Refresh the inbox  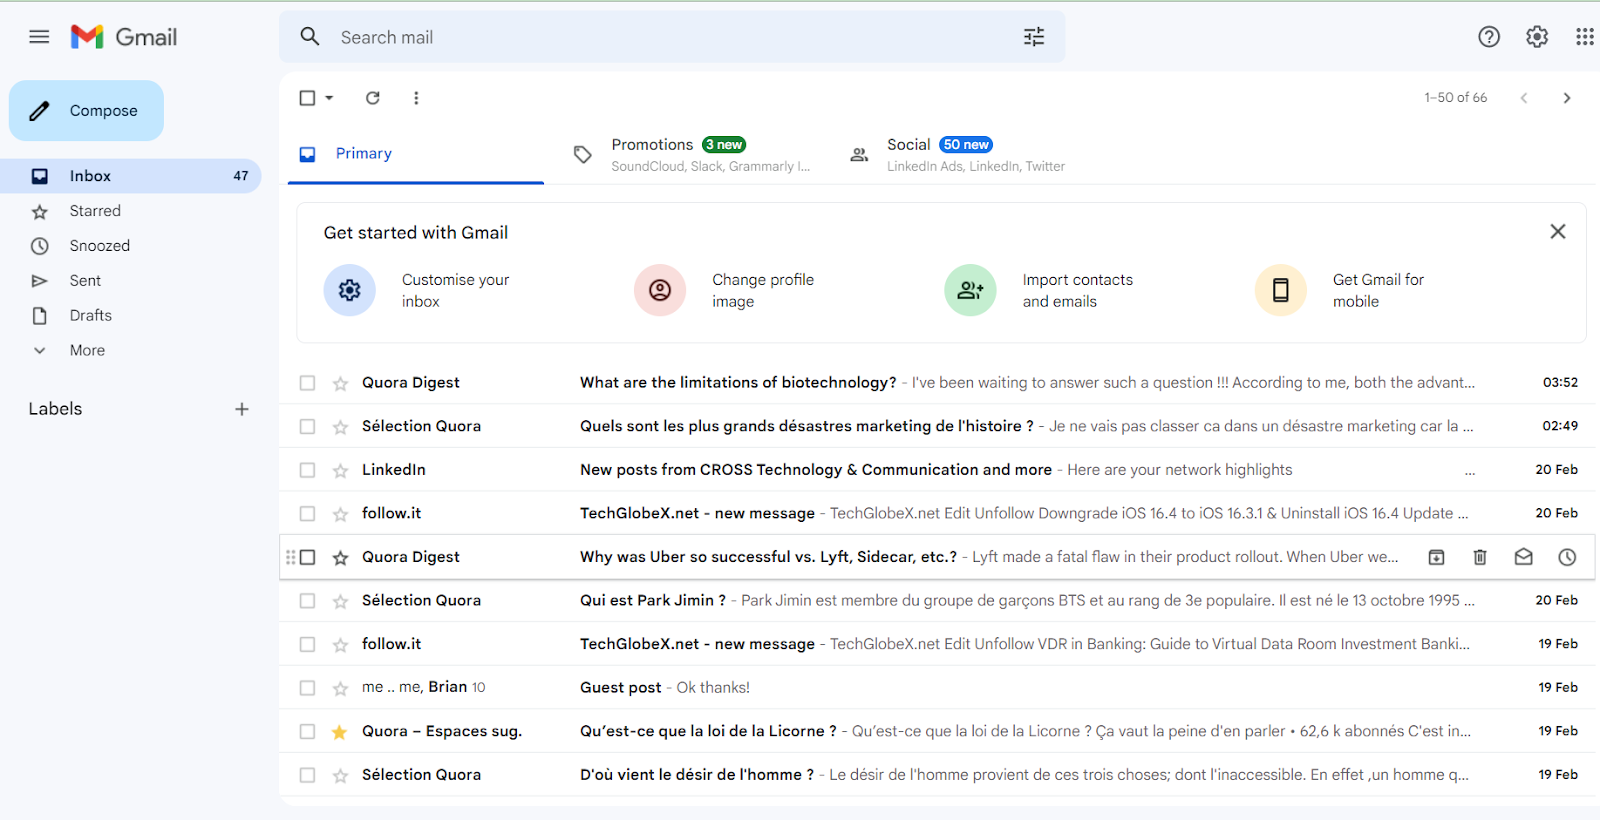point(373,98)
